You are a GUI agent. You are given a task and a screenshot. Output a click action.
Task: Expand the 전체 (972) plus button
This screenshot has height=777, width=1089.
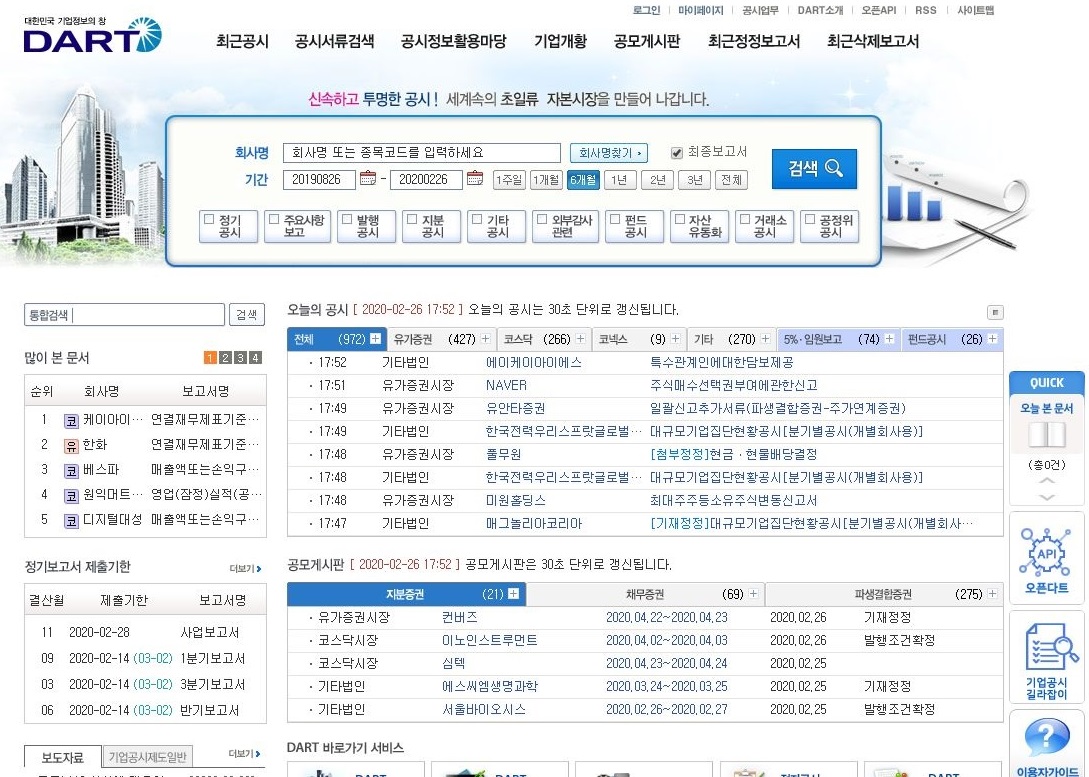click(x=376, y=339)
